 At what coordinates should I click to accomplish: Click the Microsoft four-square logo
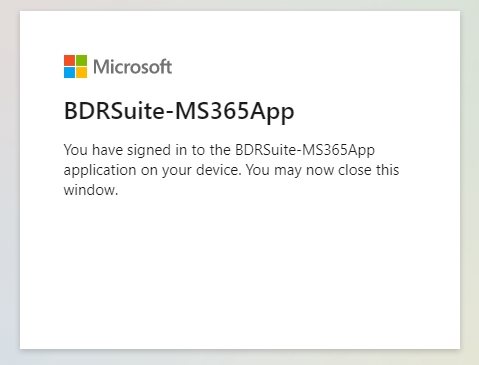[x=75, y=66]
